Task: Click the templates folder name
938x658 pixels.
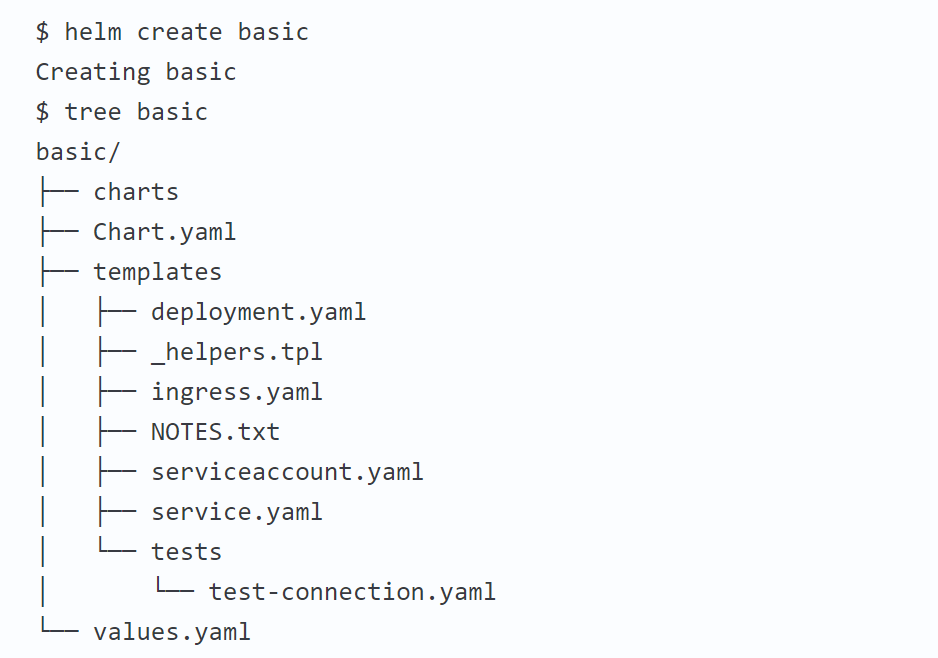Action: [x=157, y=272]
